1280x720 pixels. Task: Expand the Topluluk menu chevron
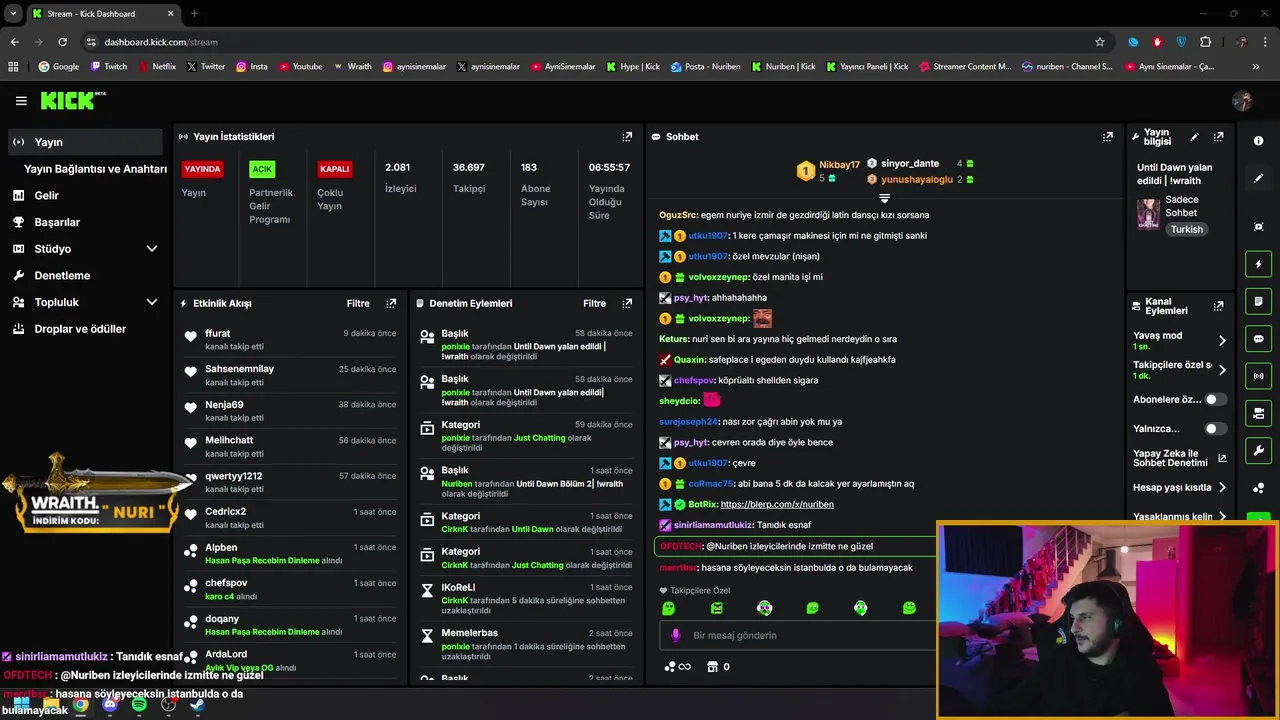tap(152, 302)
